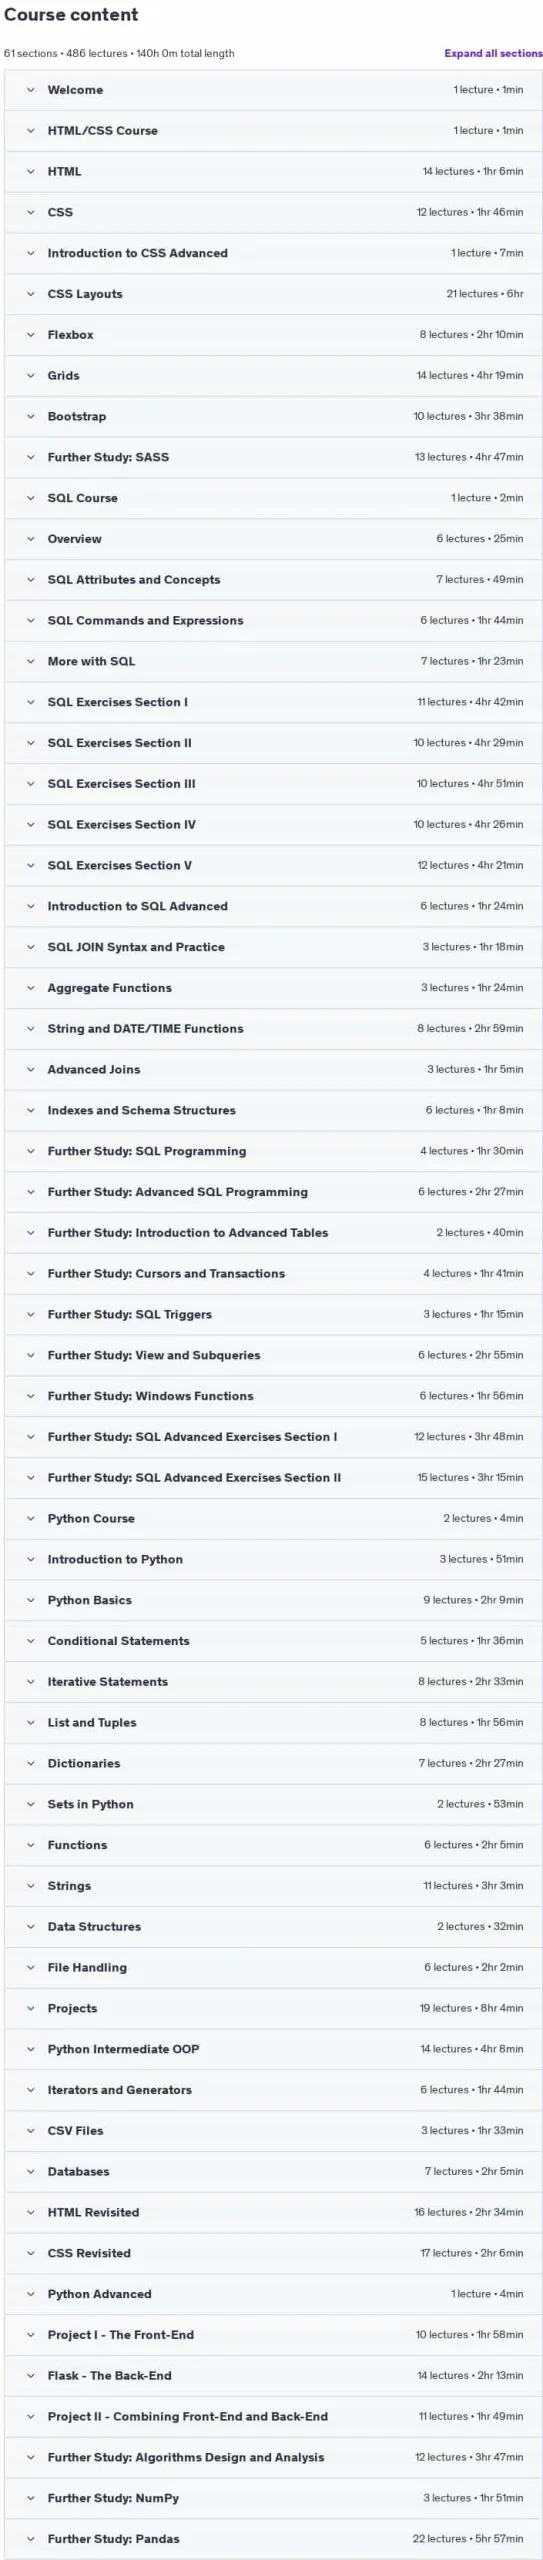Open Flask - The Back-End section
The height and width of the screenshot is (2560, 543).
click(273, 2375)
